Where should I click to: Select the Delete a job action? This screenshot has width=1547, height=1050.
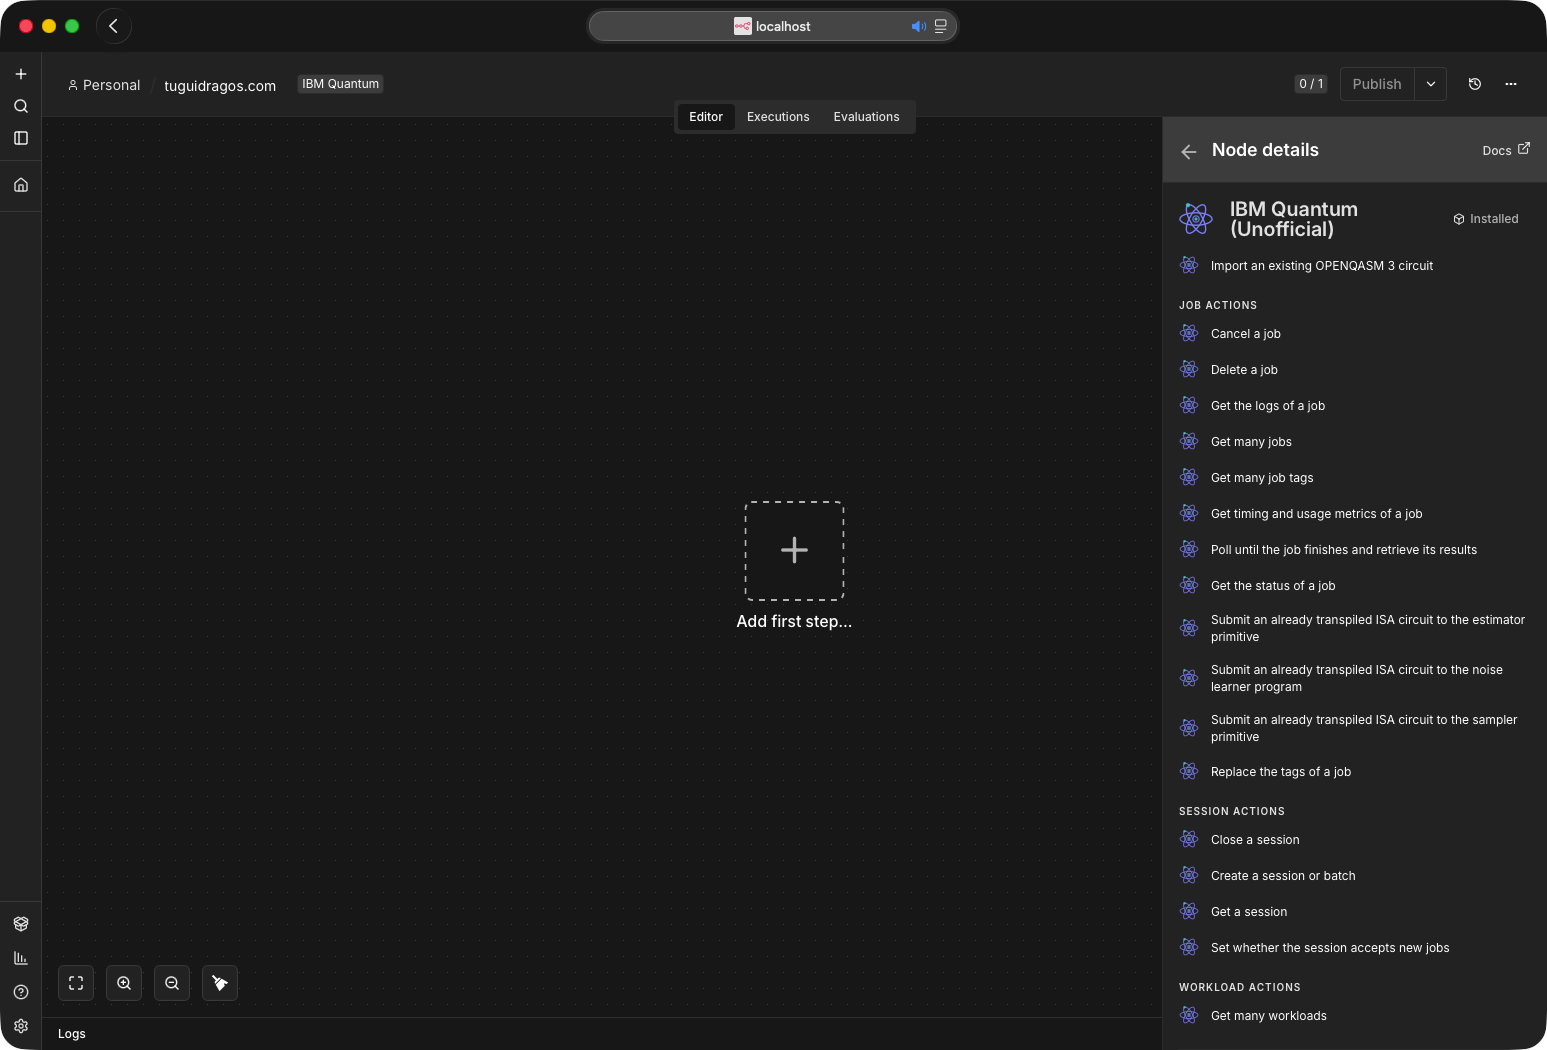(1355, 370)
